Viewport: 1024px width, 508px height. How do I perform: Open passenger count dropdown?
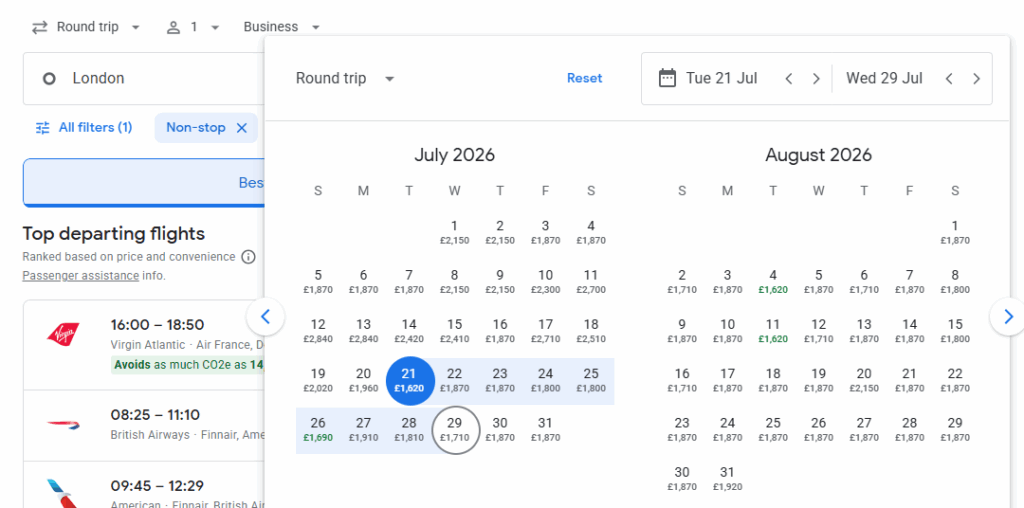(193, 27)
